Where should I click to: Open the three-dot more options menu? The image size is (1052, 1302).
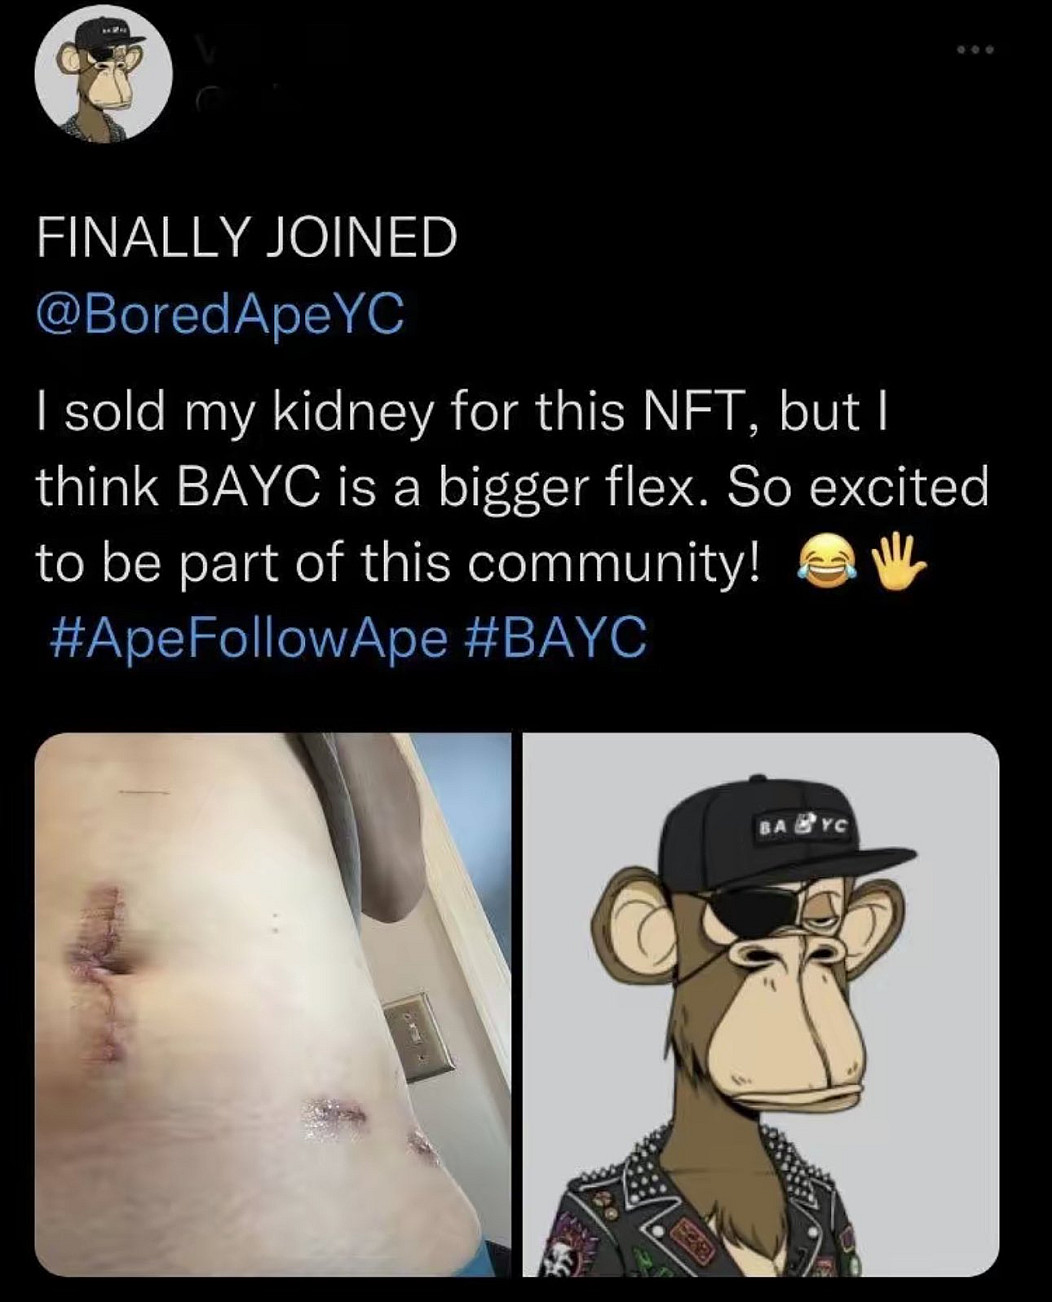click(974, 49)
